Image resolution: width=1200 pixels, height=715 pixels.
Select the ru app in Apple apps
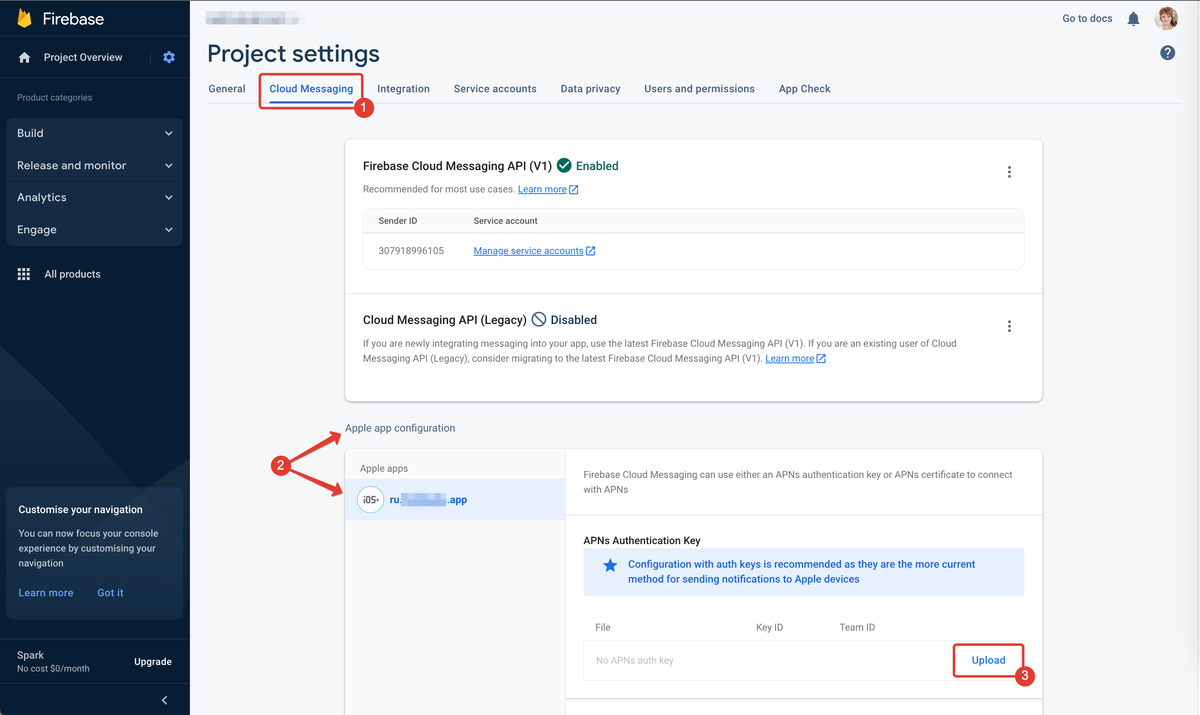(x=455, y=500)
